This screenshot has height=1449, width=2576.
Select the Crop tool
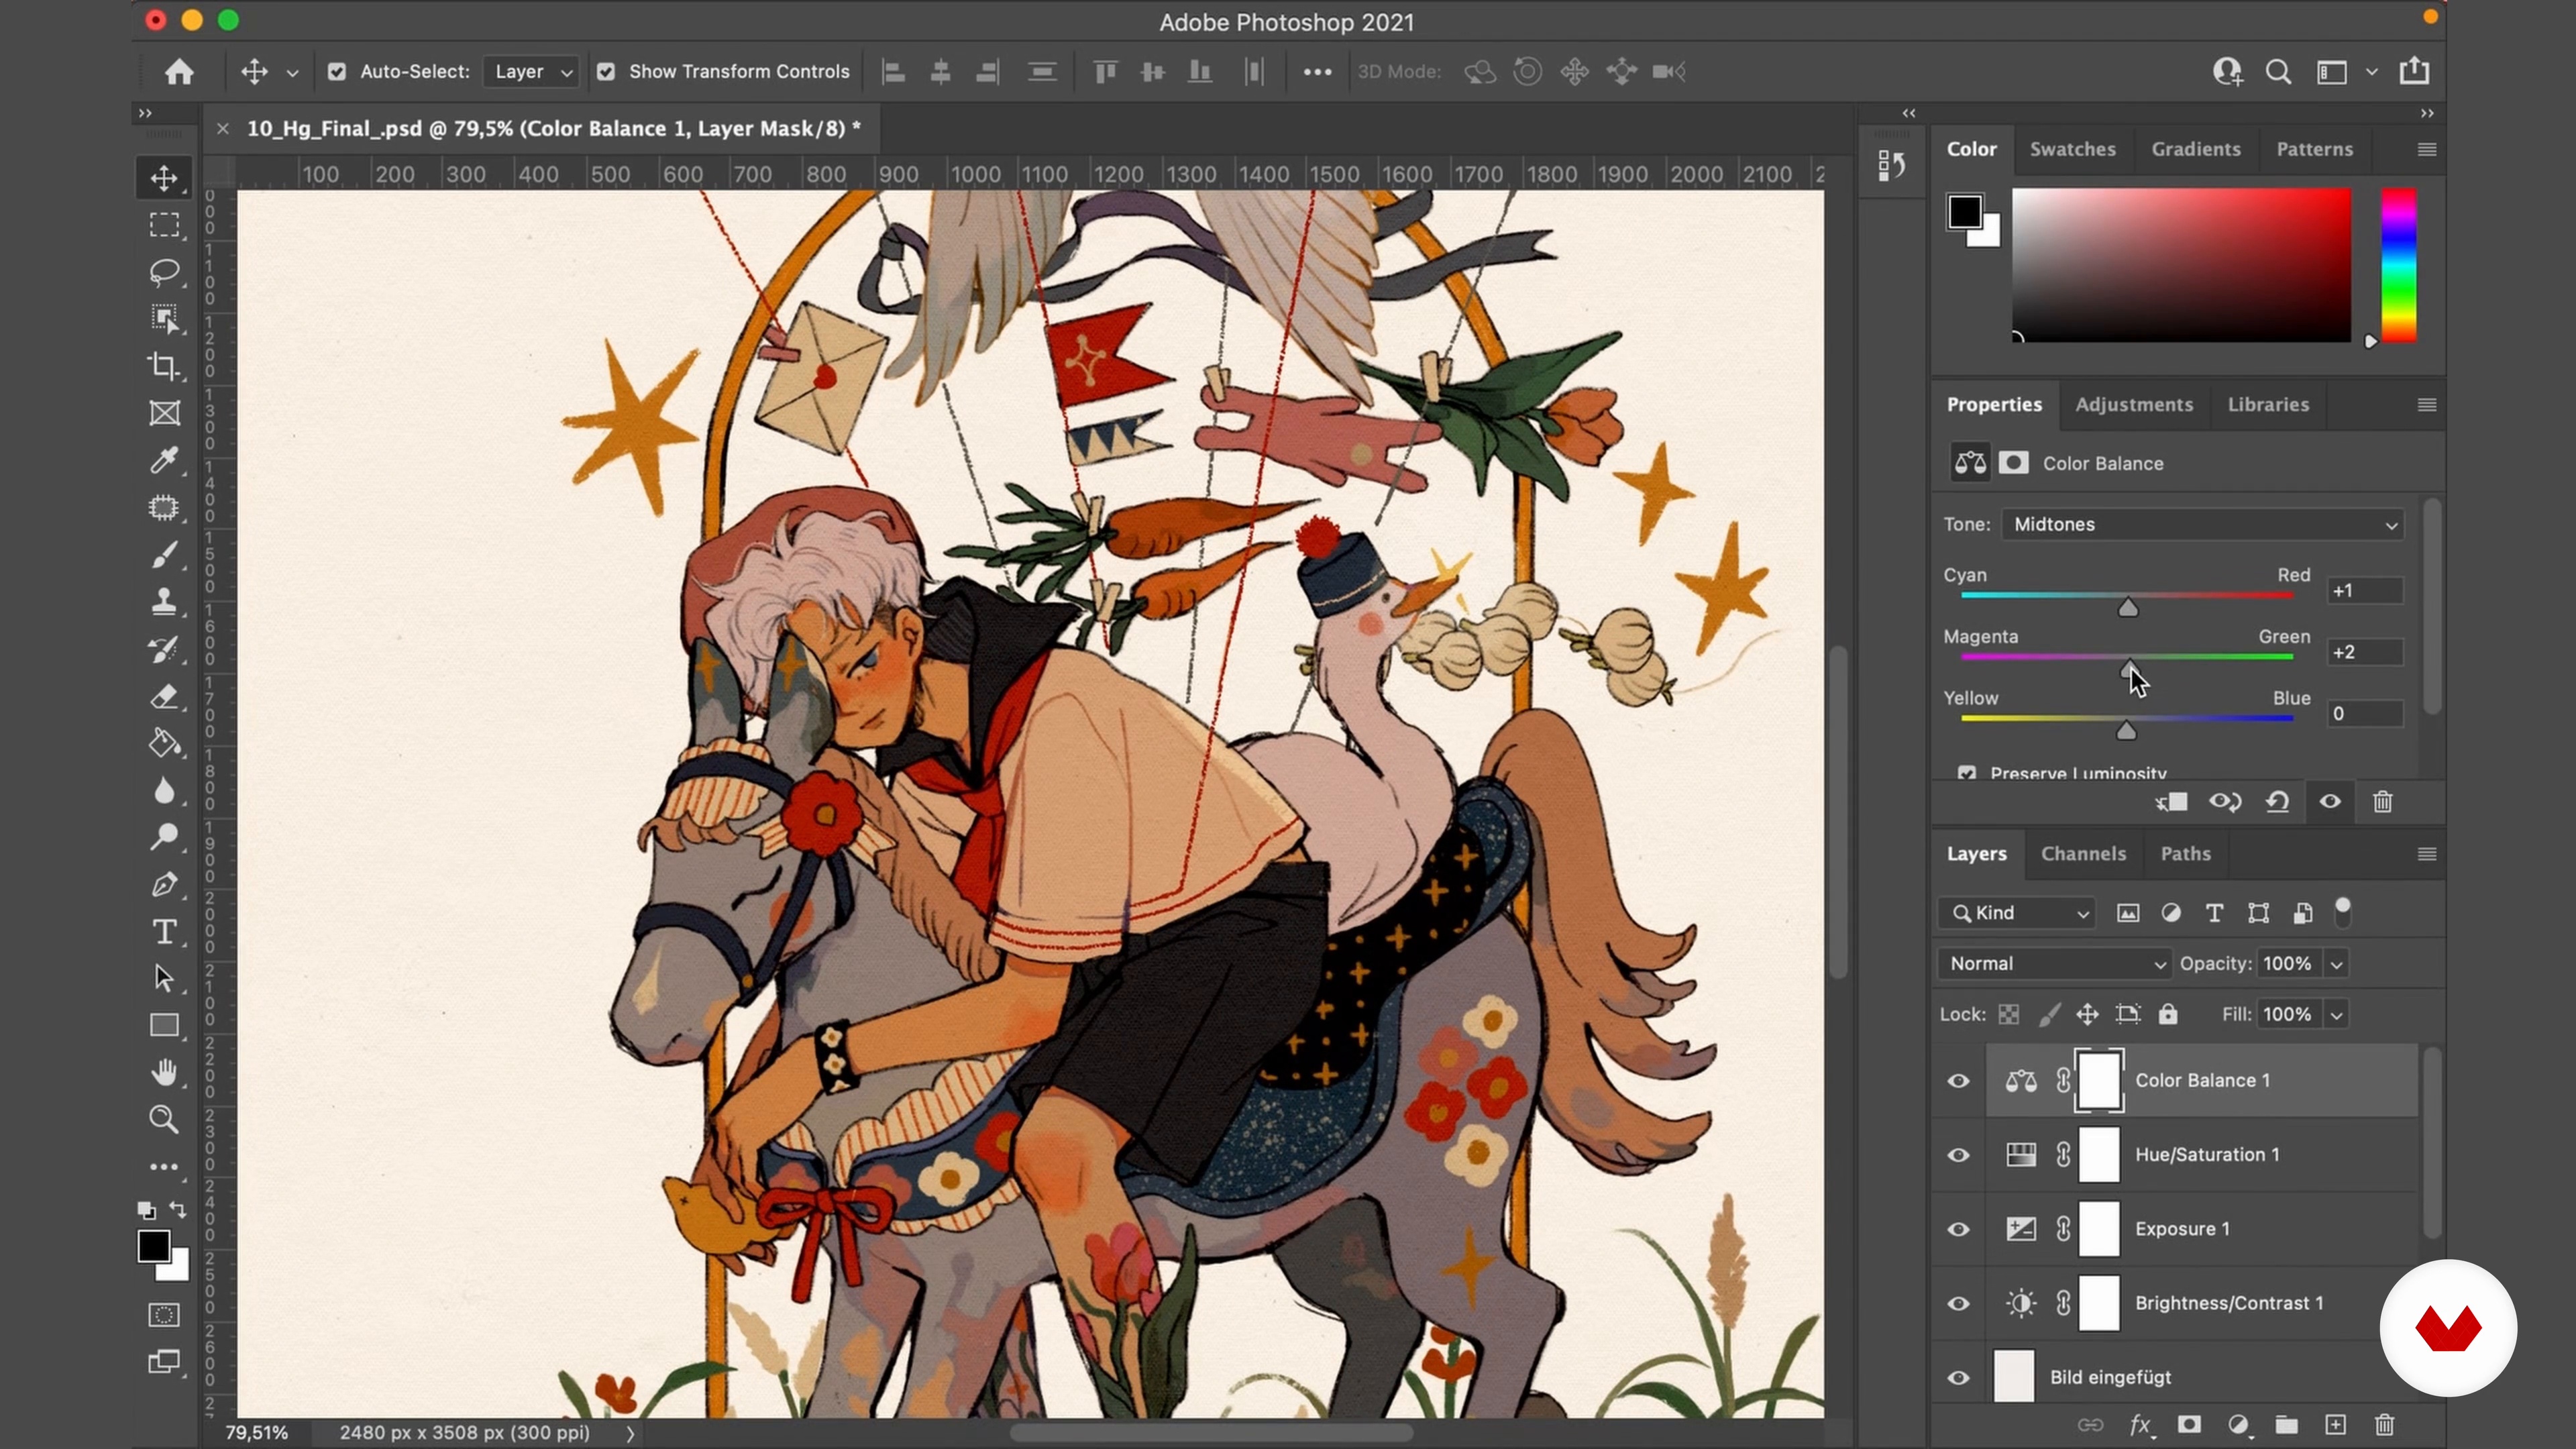(164, 366)
